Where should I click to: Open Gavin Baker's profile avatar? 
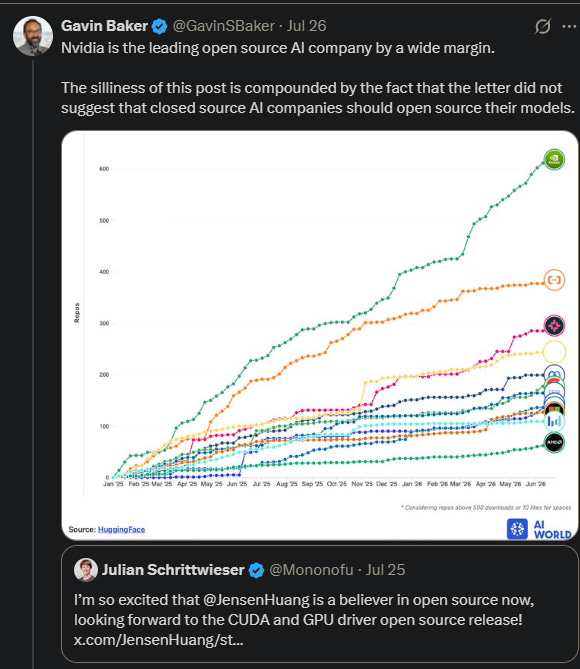pos(33,36)
